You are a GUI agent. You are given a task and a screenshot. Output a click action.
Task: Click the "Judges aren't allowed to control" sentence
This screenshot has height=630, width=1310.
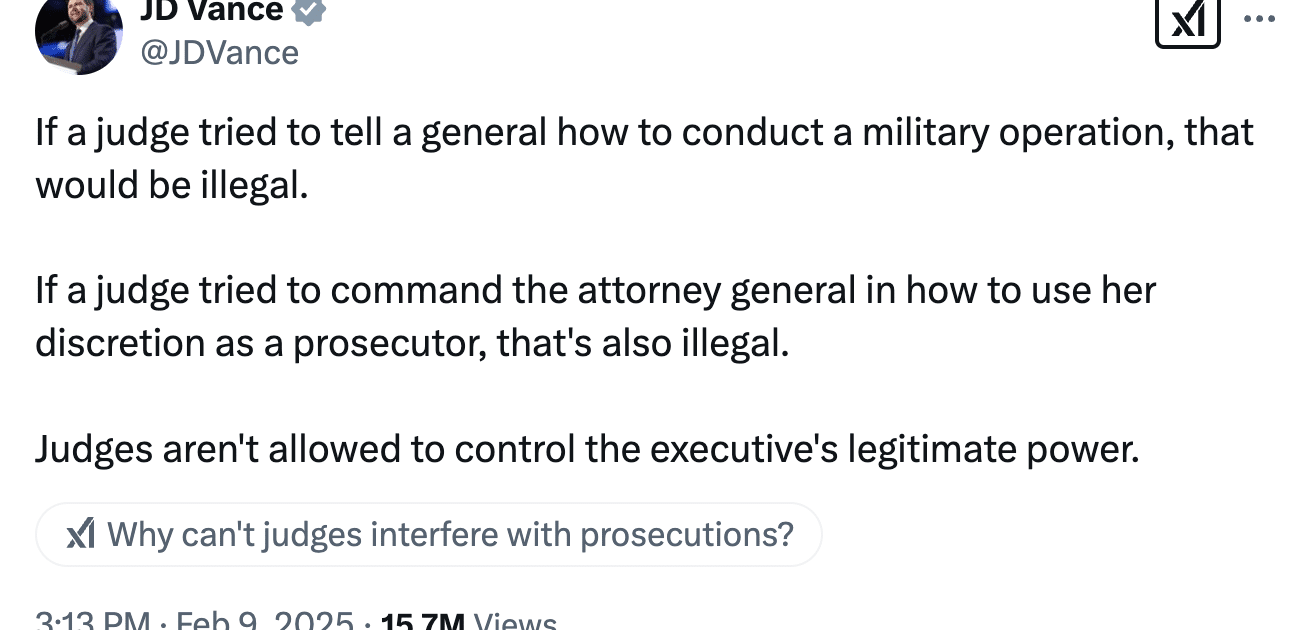pyautogui.click(x=587, y=449)
